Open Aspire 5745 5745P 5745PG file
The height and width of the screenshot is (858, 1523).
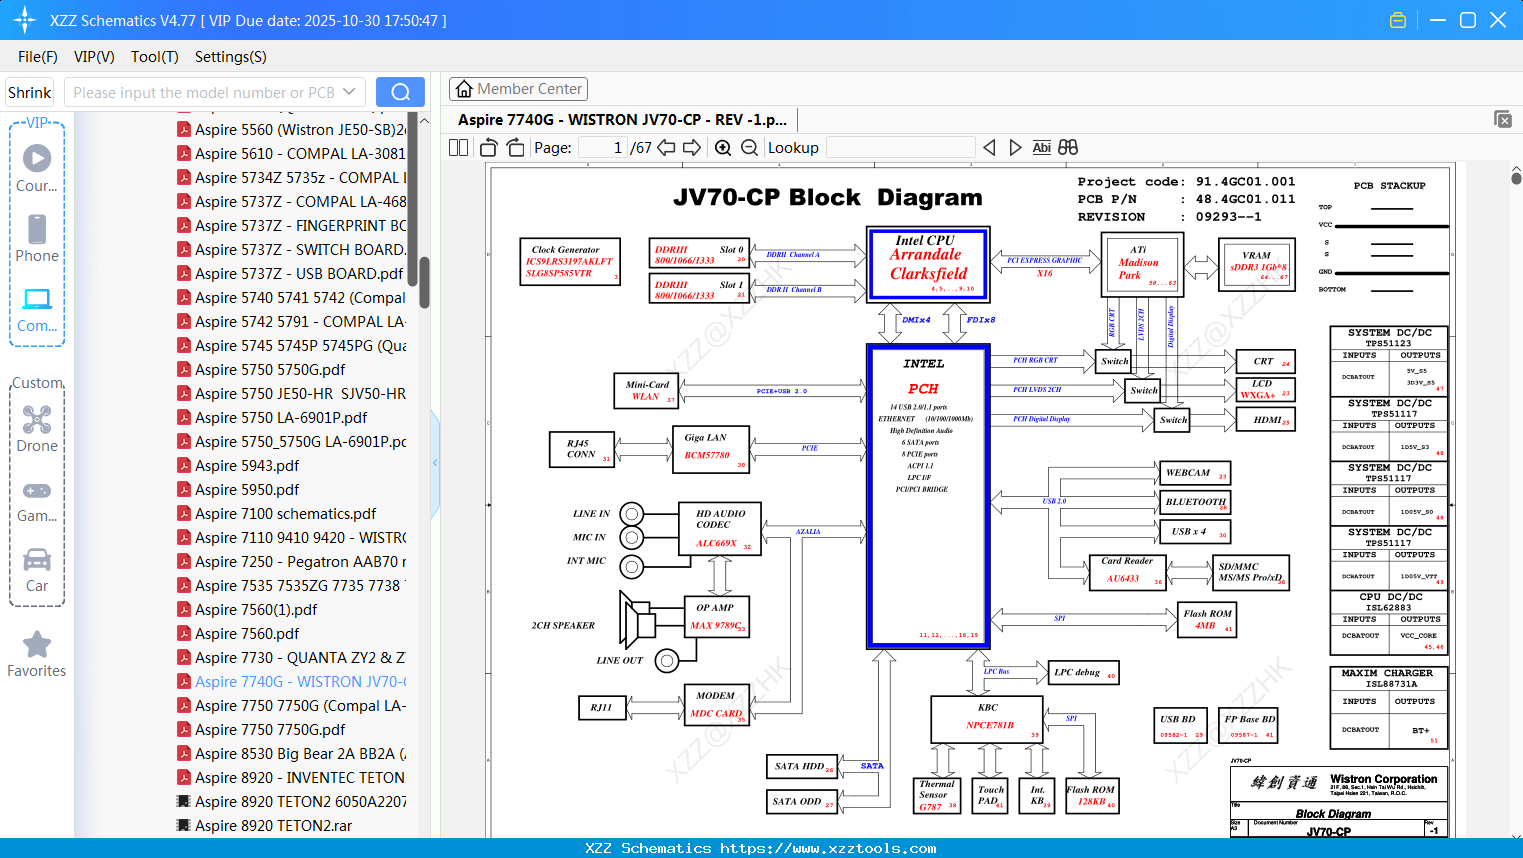click(x=300, y=345)
